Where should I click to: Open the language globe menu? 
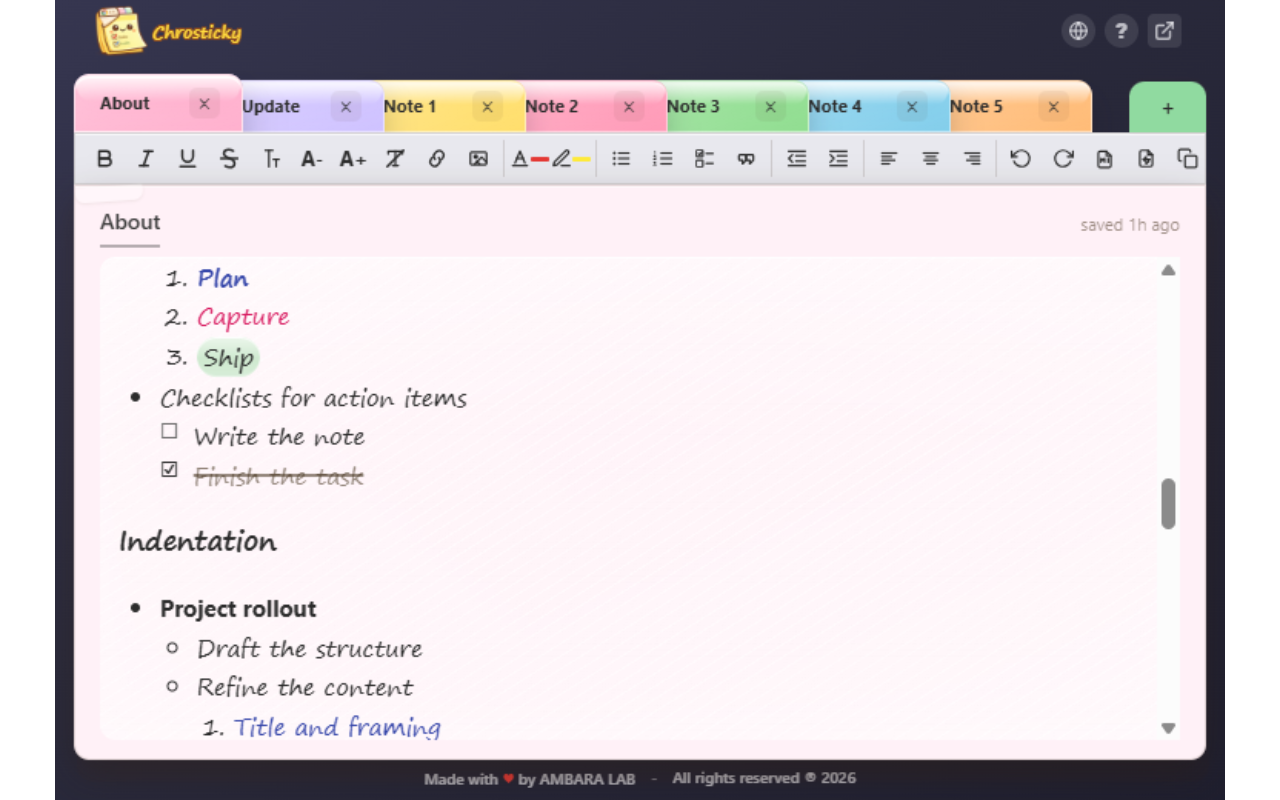click(1078, 31)
